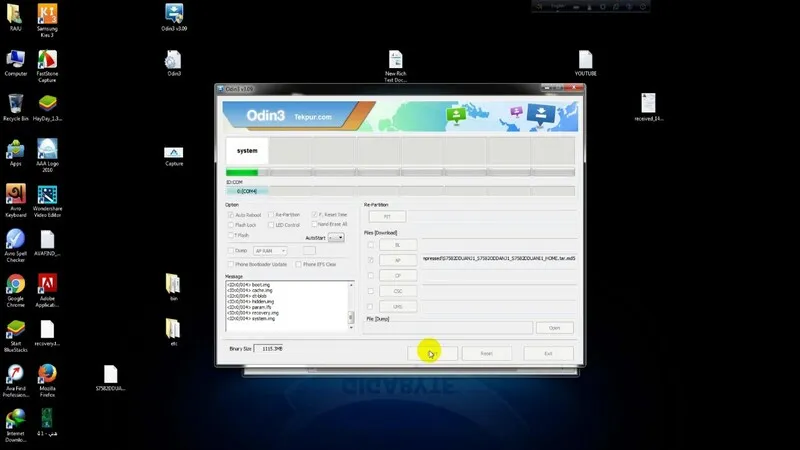Open the Wondershare Video Editor icon
Screen dimensions: 800x450
[x=47, y=194]
